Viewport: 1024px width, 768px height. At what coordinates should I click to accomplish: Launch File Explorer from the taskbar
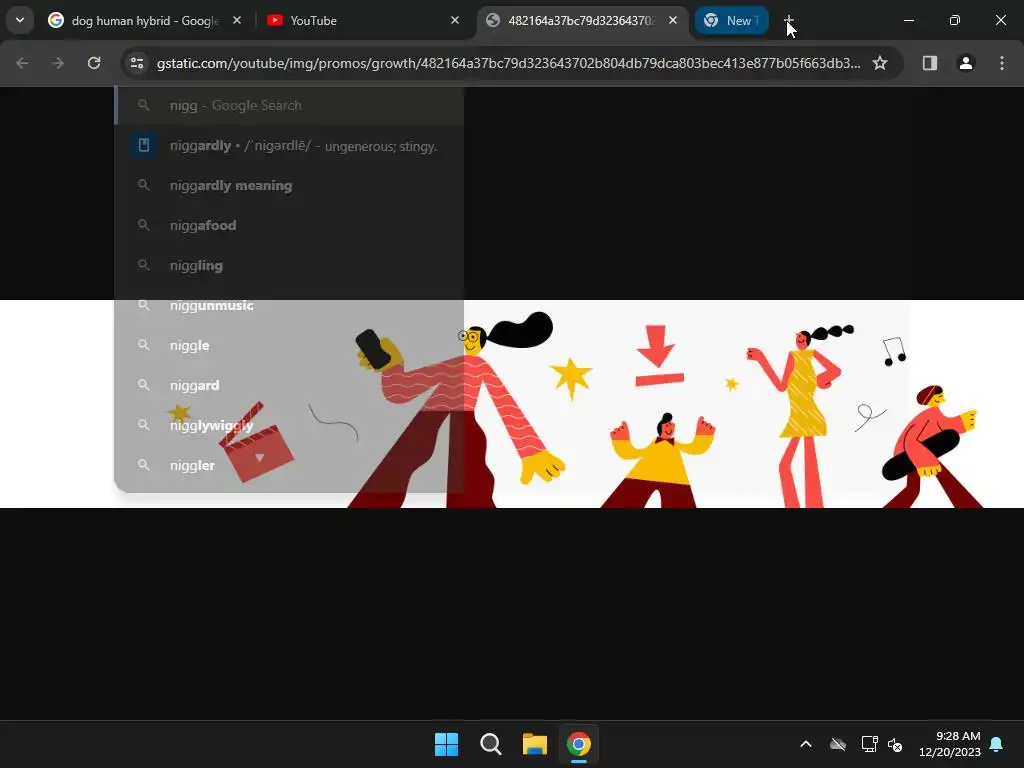[x=534, y=744]
